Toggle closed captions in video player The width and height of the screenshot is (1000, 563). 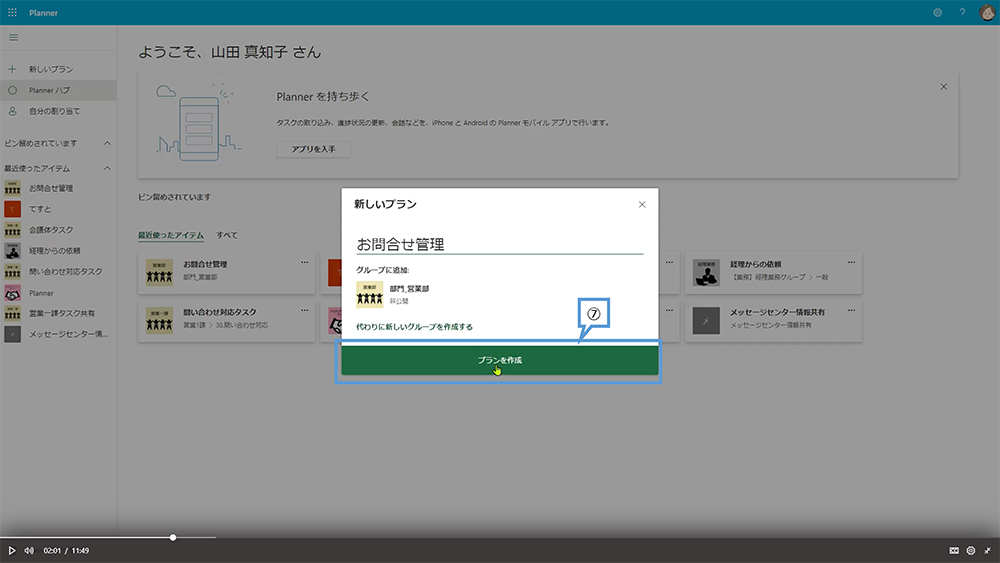pos(953,550)
